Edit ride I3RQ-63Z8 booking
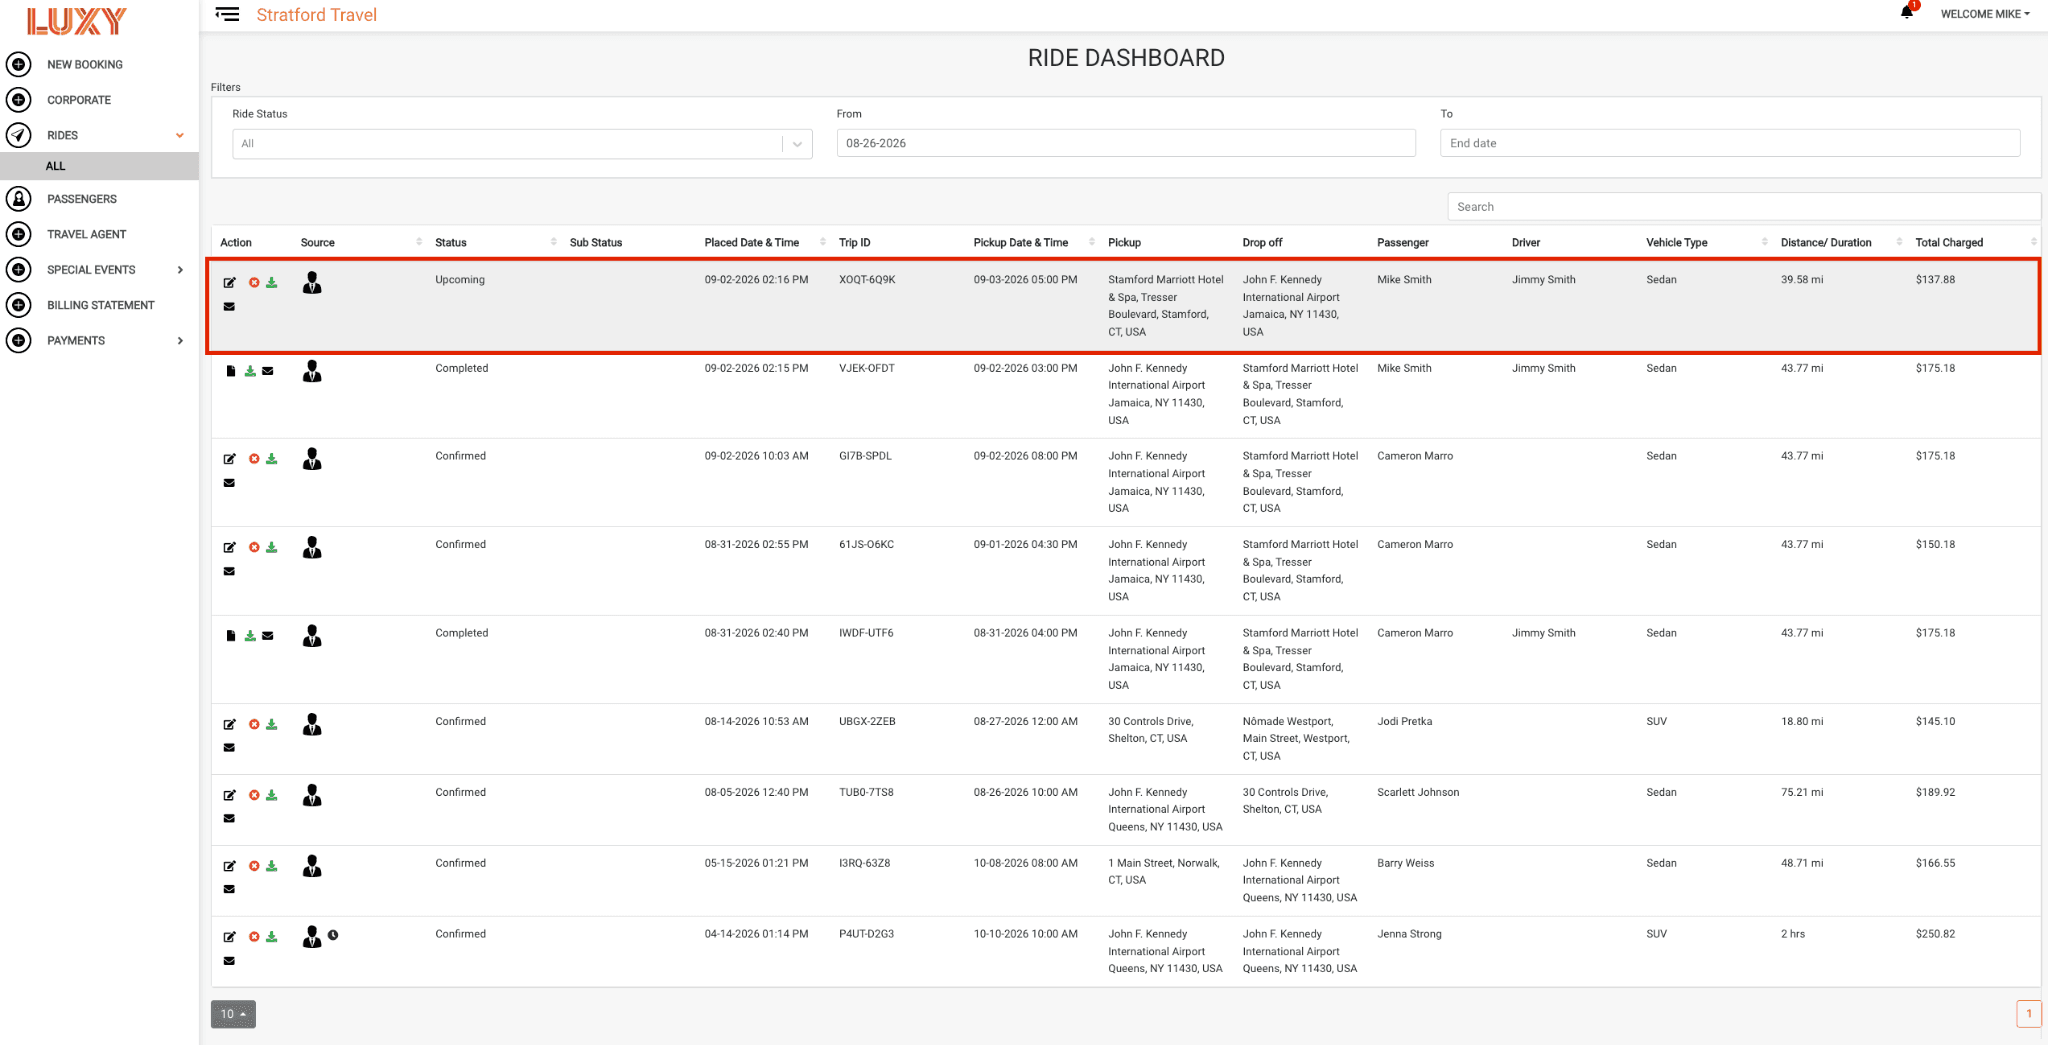Image resolution: width=2048 pixels, height=1045 pixels. coord(229,866)
